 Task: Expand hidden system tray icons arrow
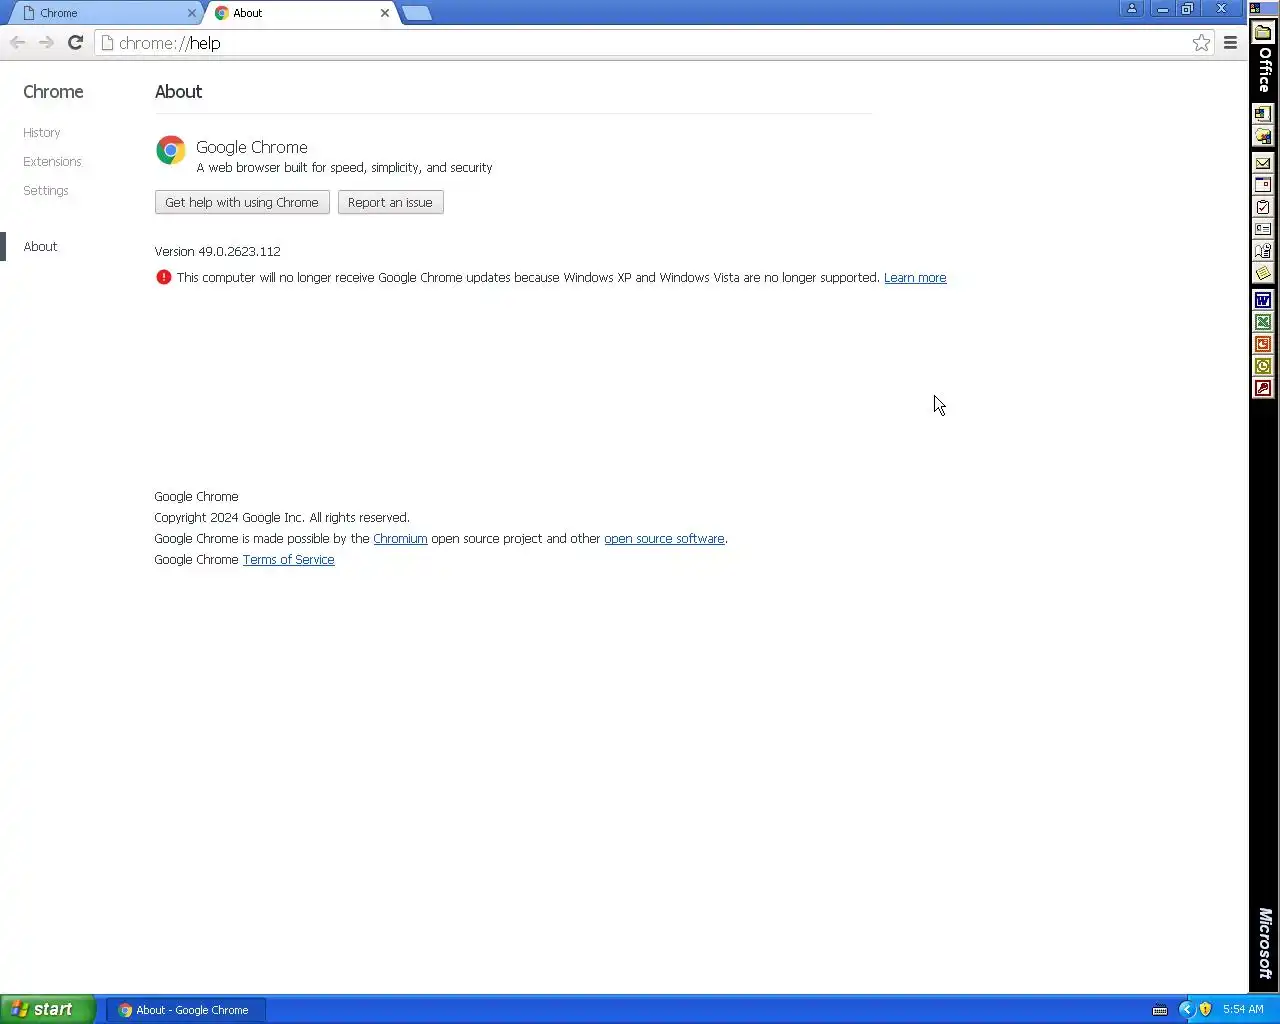point(1187,1010)
